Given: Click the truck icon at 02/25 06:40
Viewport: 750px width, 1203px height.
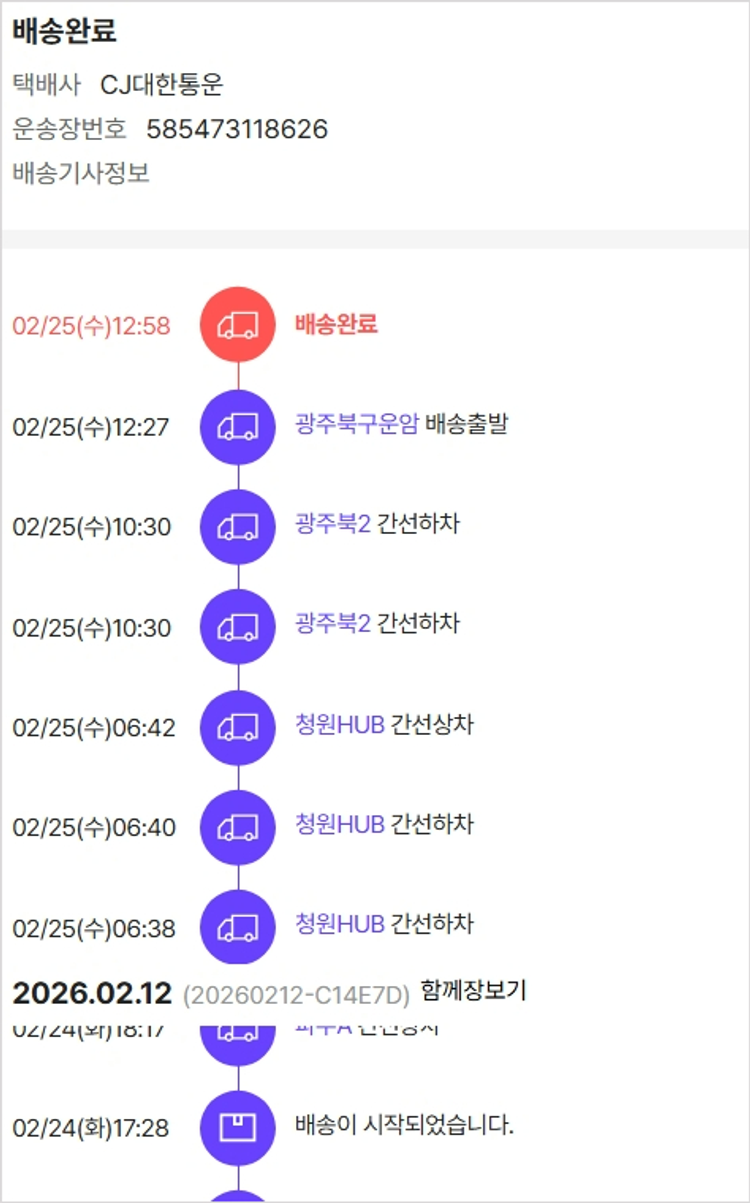Looking at the screenshot, I should 238,827.
